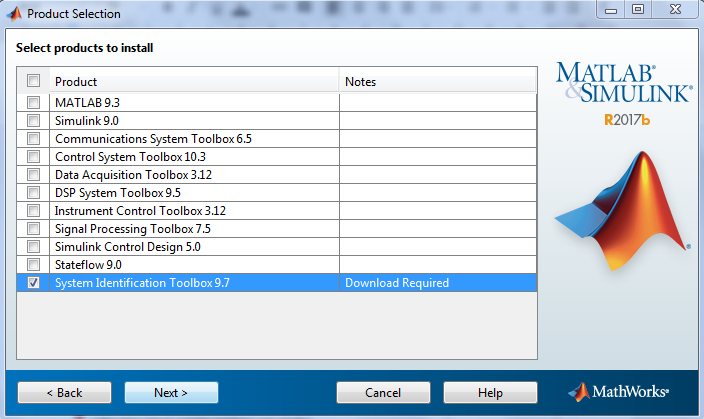Check the Simulink Control Design 5.0 checkbox

click(33, 247)
